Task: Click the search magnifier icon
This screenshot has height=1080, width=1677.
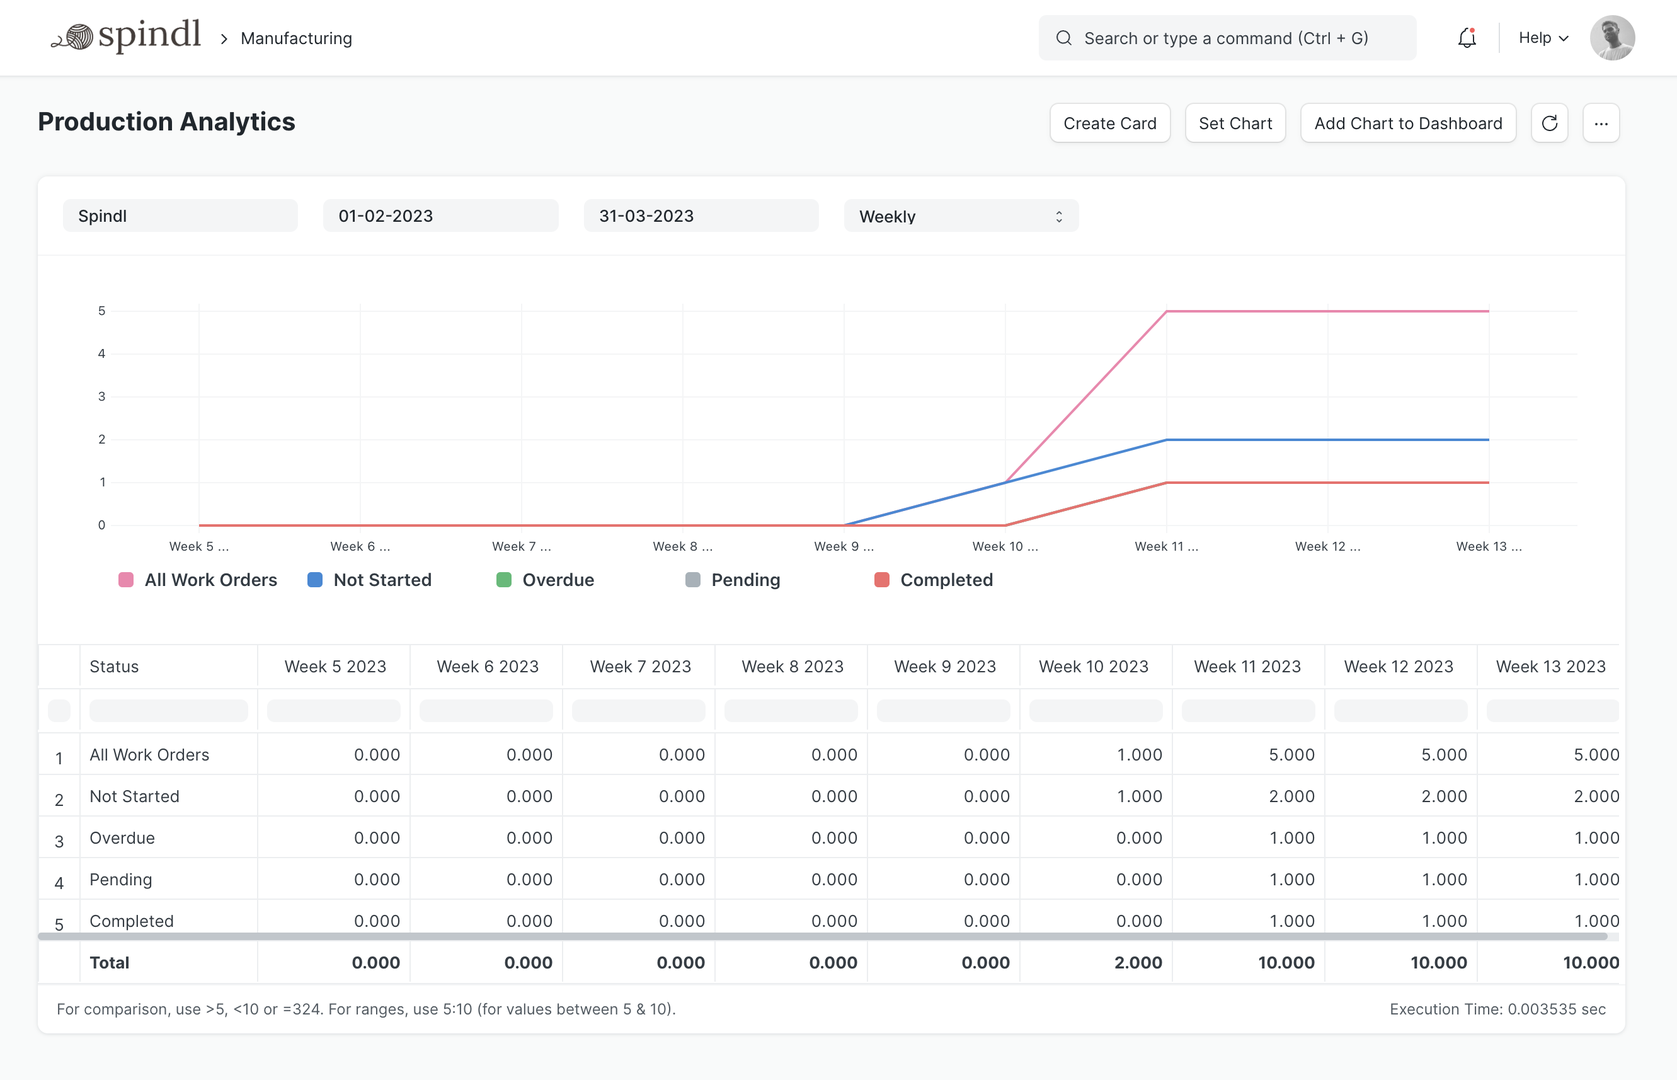Action: tap(1064, 38)
